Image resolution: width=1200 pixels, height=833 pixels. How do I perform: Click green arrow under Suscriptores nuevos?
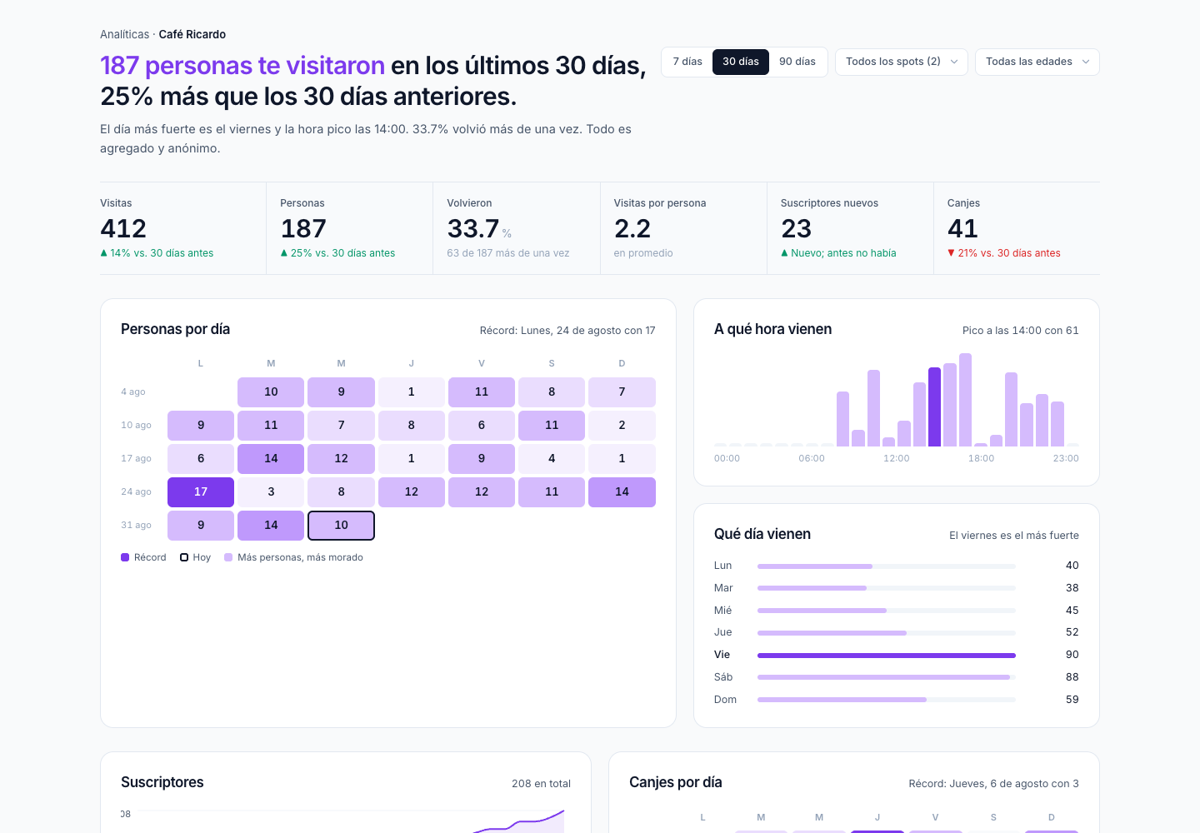tap(784, 253)
